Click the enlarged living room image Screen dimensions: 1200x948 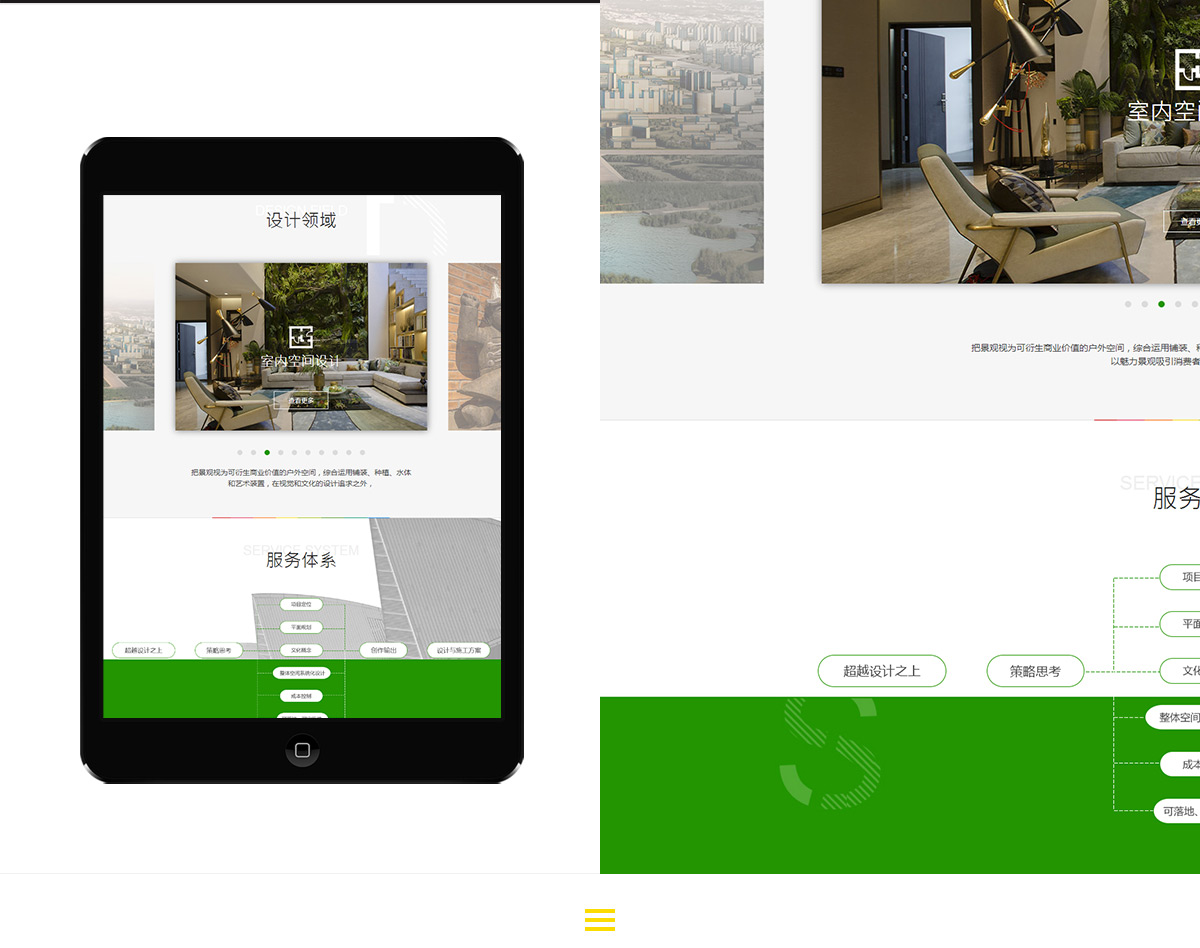tap(1011, 141)
